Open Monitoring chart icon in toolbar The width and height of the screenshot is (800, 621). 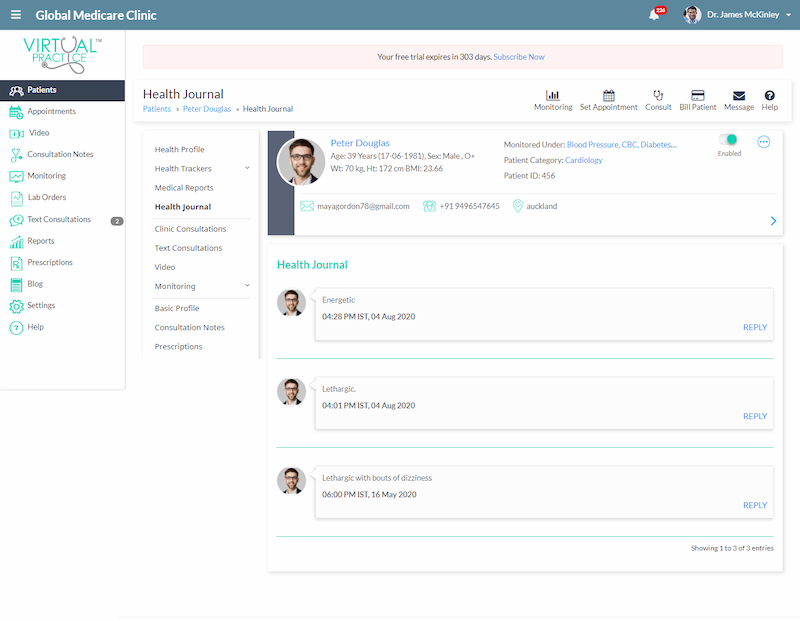pyautogui.click(x=552, y=95)
